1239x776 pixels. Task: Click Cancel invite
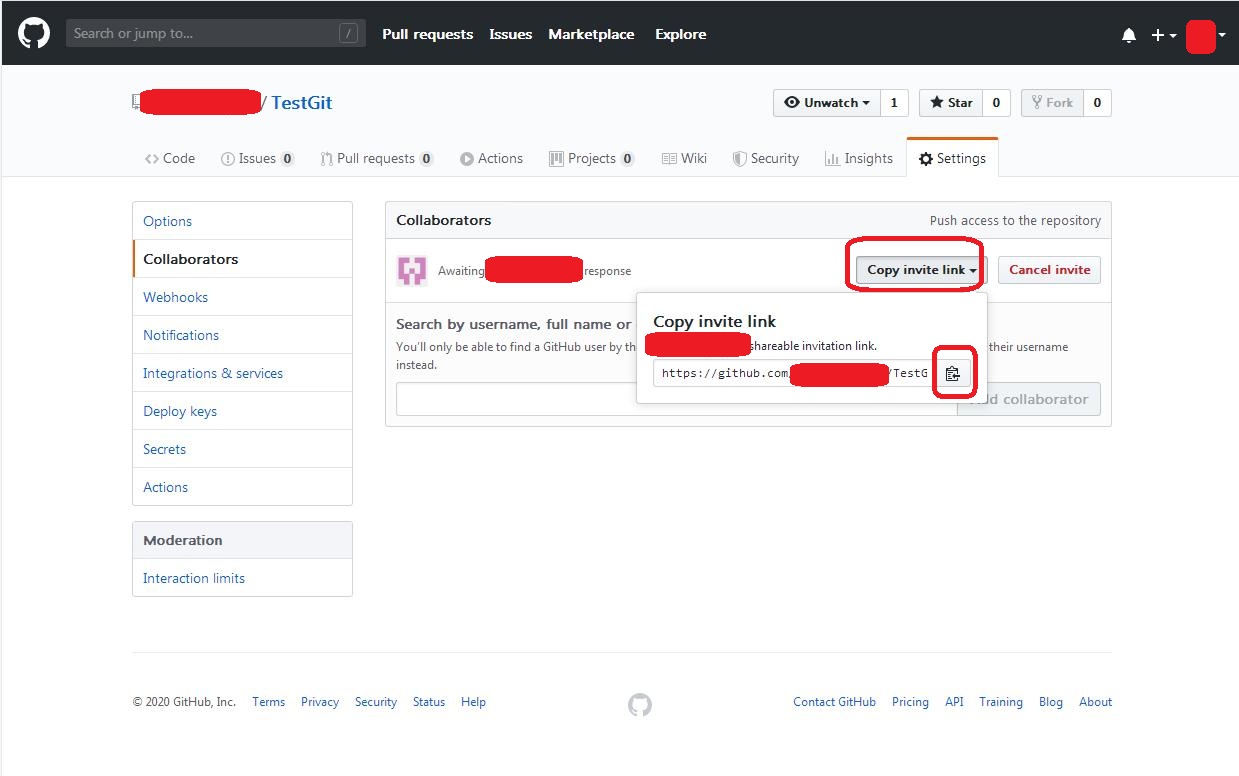(x=1049, y=270)
